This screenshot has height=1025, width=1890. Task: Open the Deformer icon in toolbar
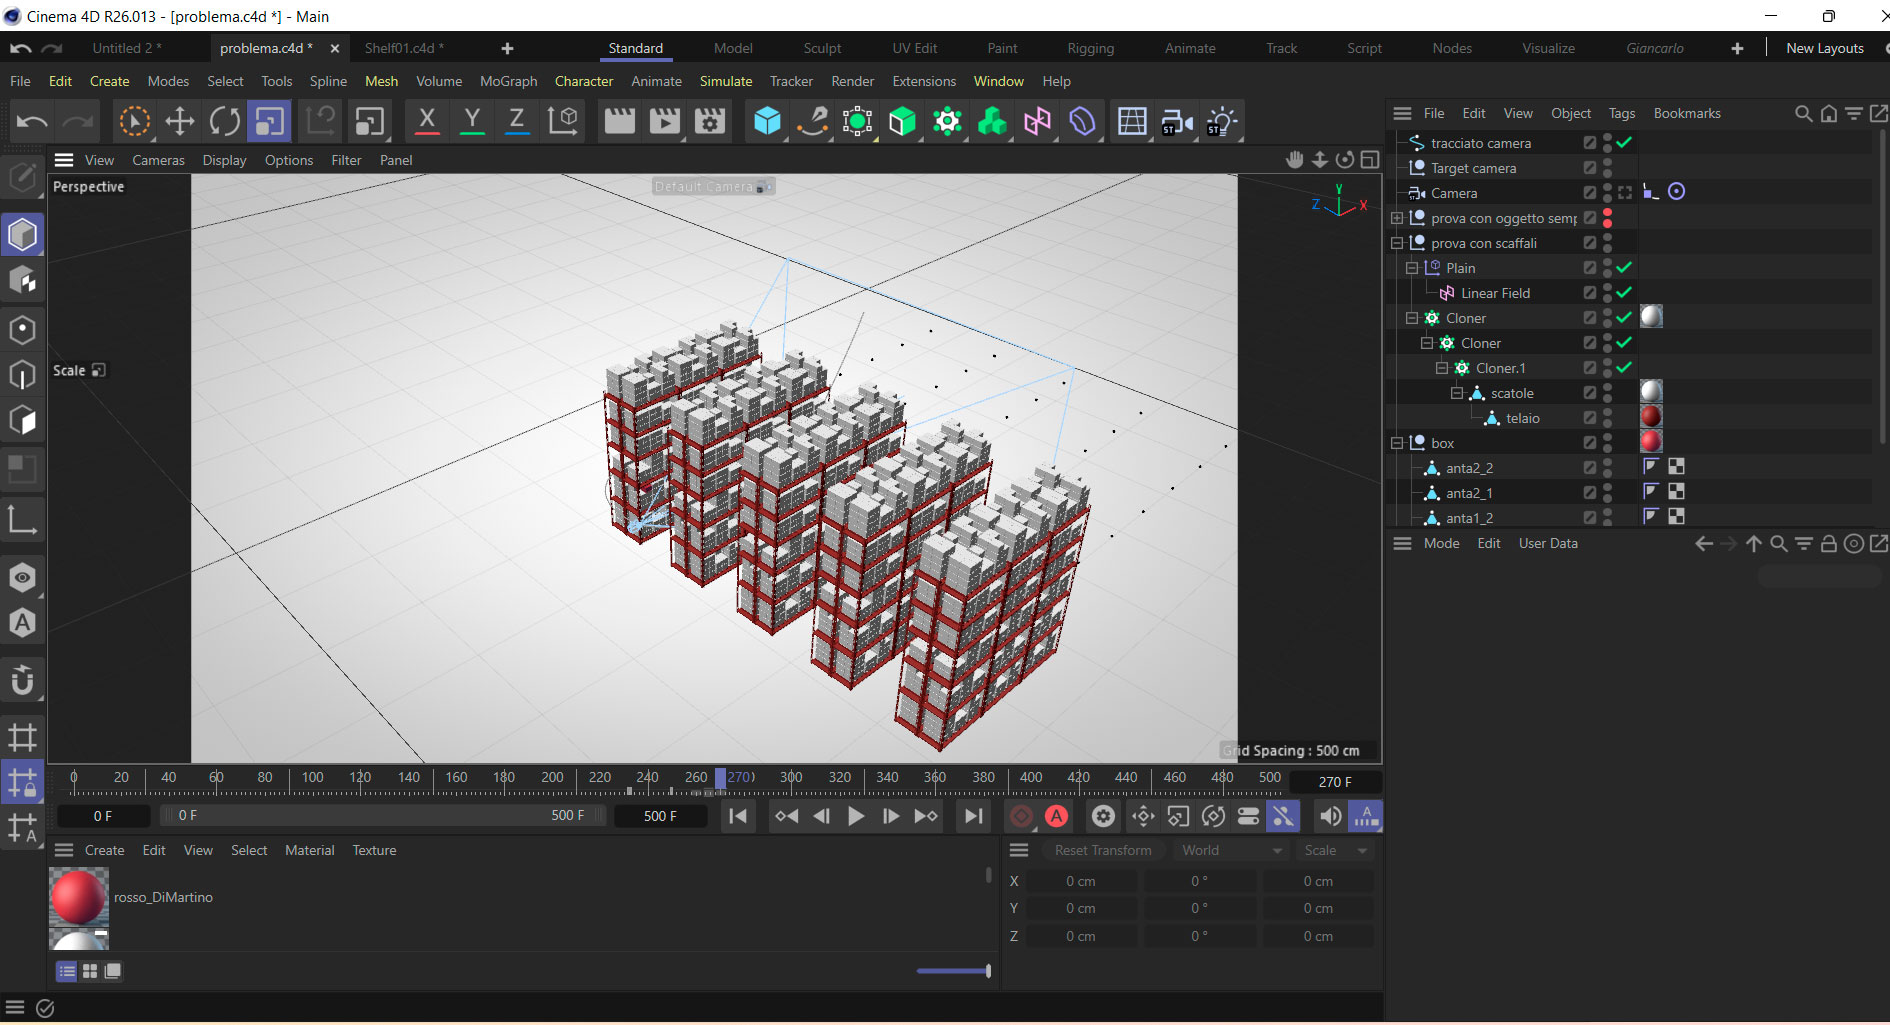[1082, 122]
